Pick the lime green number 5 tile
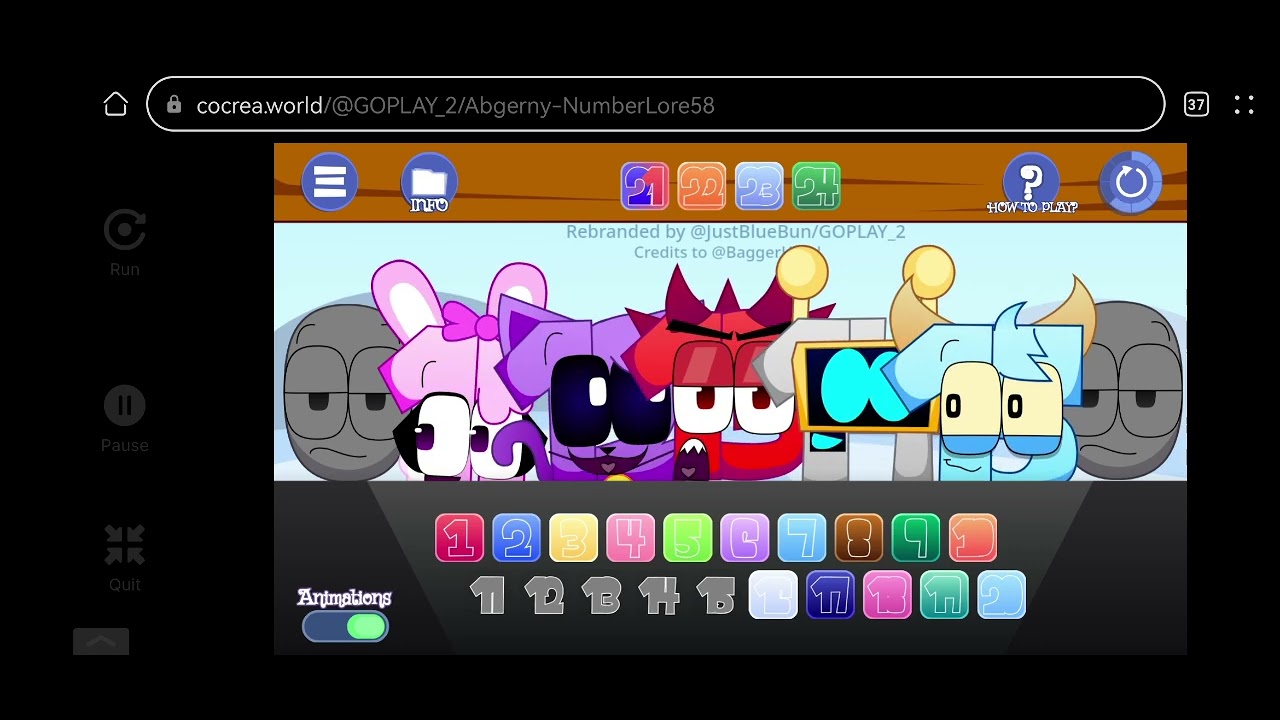 pos(688,538)
